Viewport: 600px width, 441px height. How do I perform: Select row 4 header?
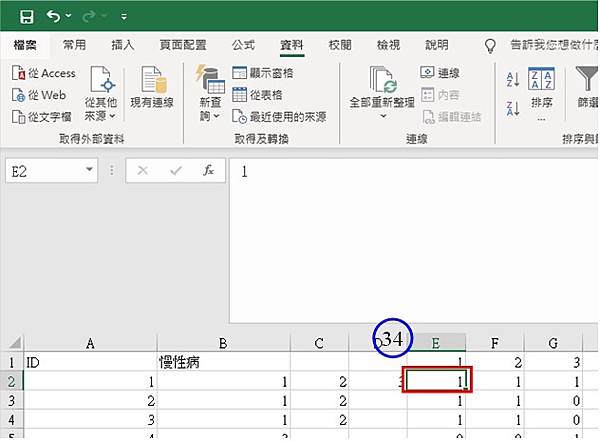(12, 420)
